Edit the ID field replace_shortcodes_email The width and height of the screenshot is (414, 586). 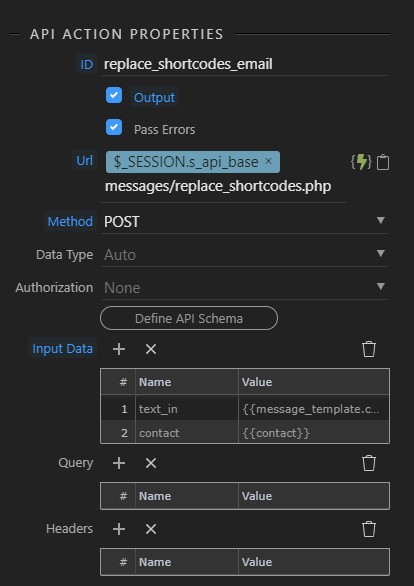245,64
